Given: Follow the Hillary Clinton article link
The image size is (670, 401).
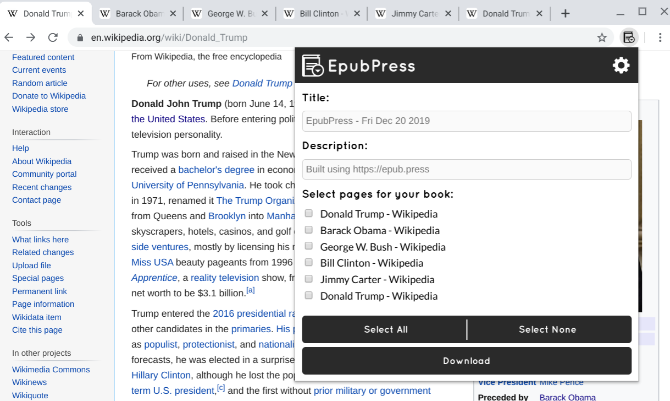Looking at the screenshot, I should coord(161,375).
